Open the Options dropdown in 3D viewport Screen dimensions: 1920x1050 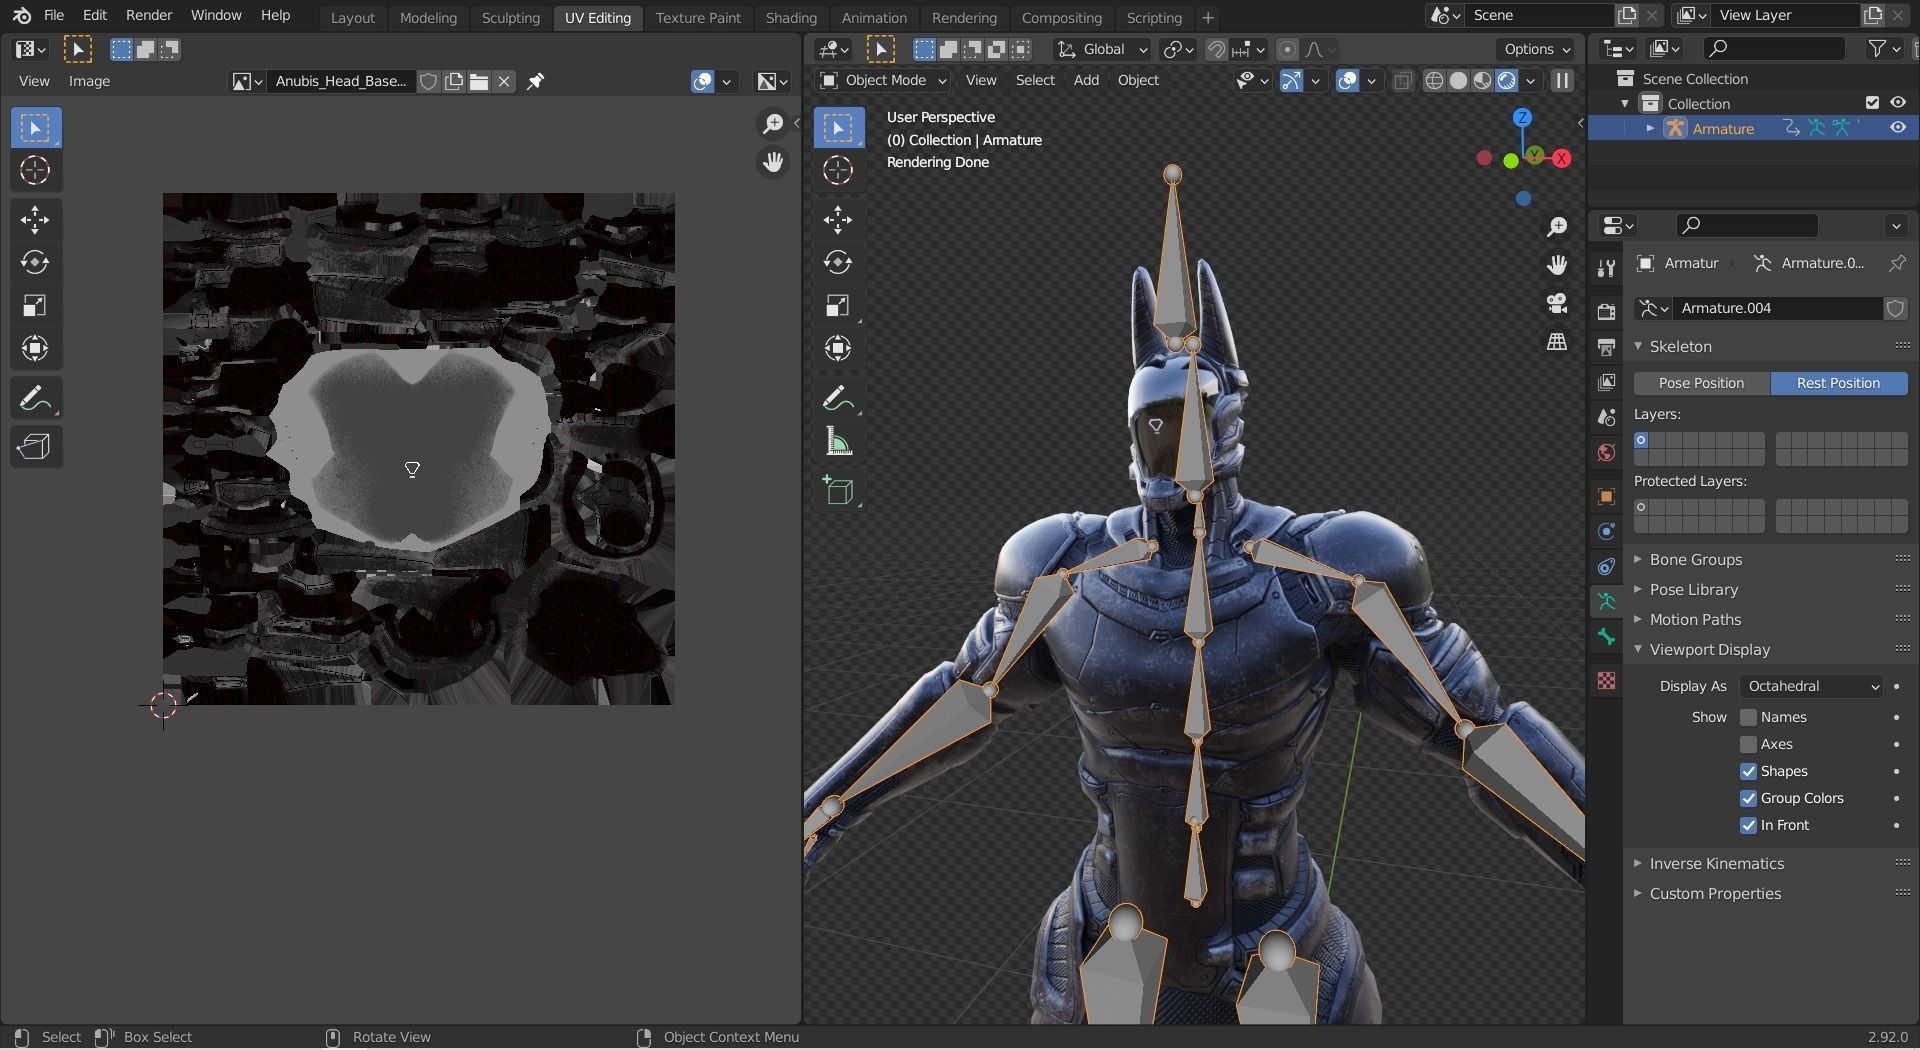[x=1537, y=49]
